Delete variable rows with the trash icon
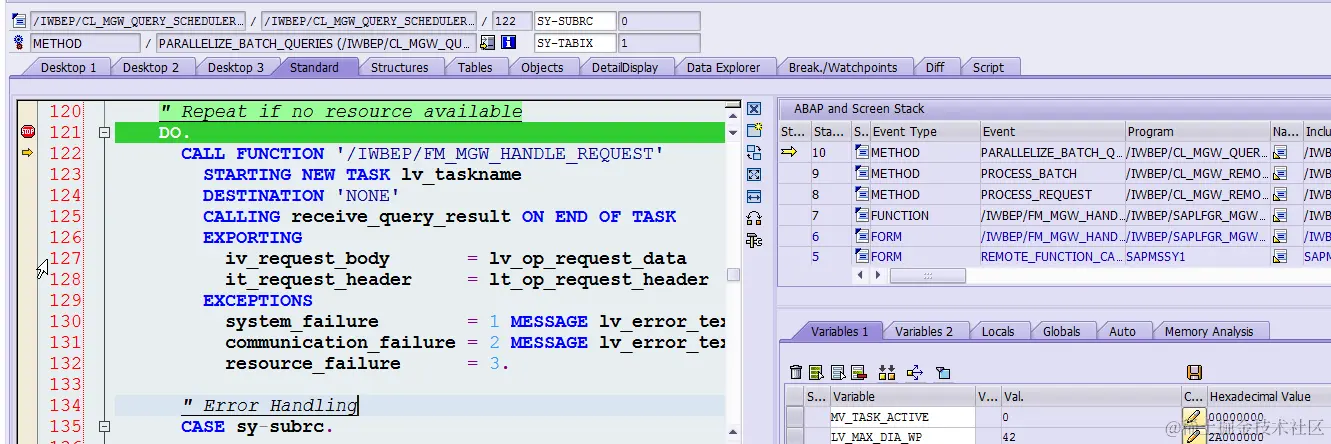 [x=796, y=373]
